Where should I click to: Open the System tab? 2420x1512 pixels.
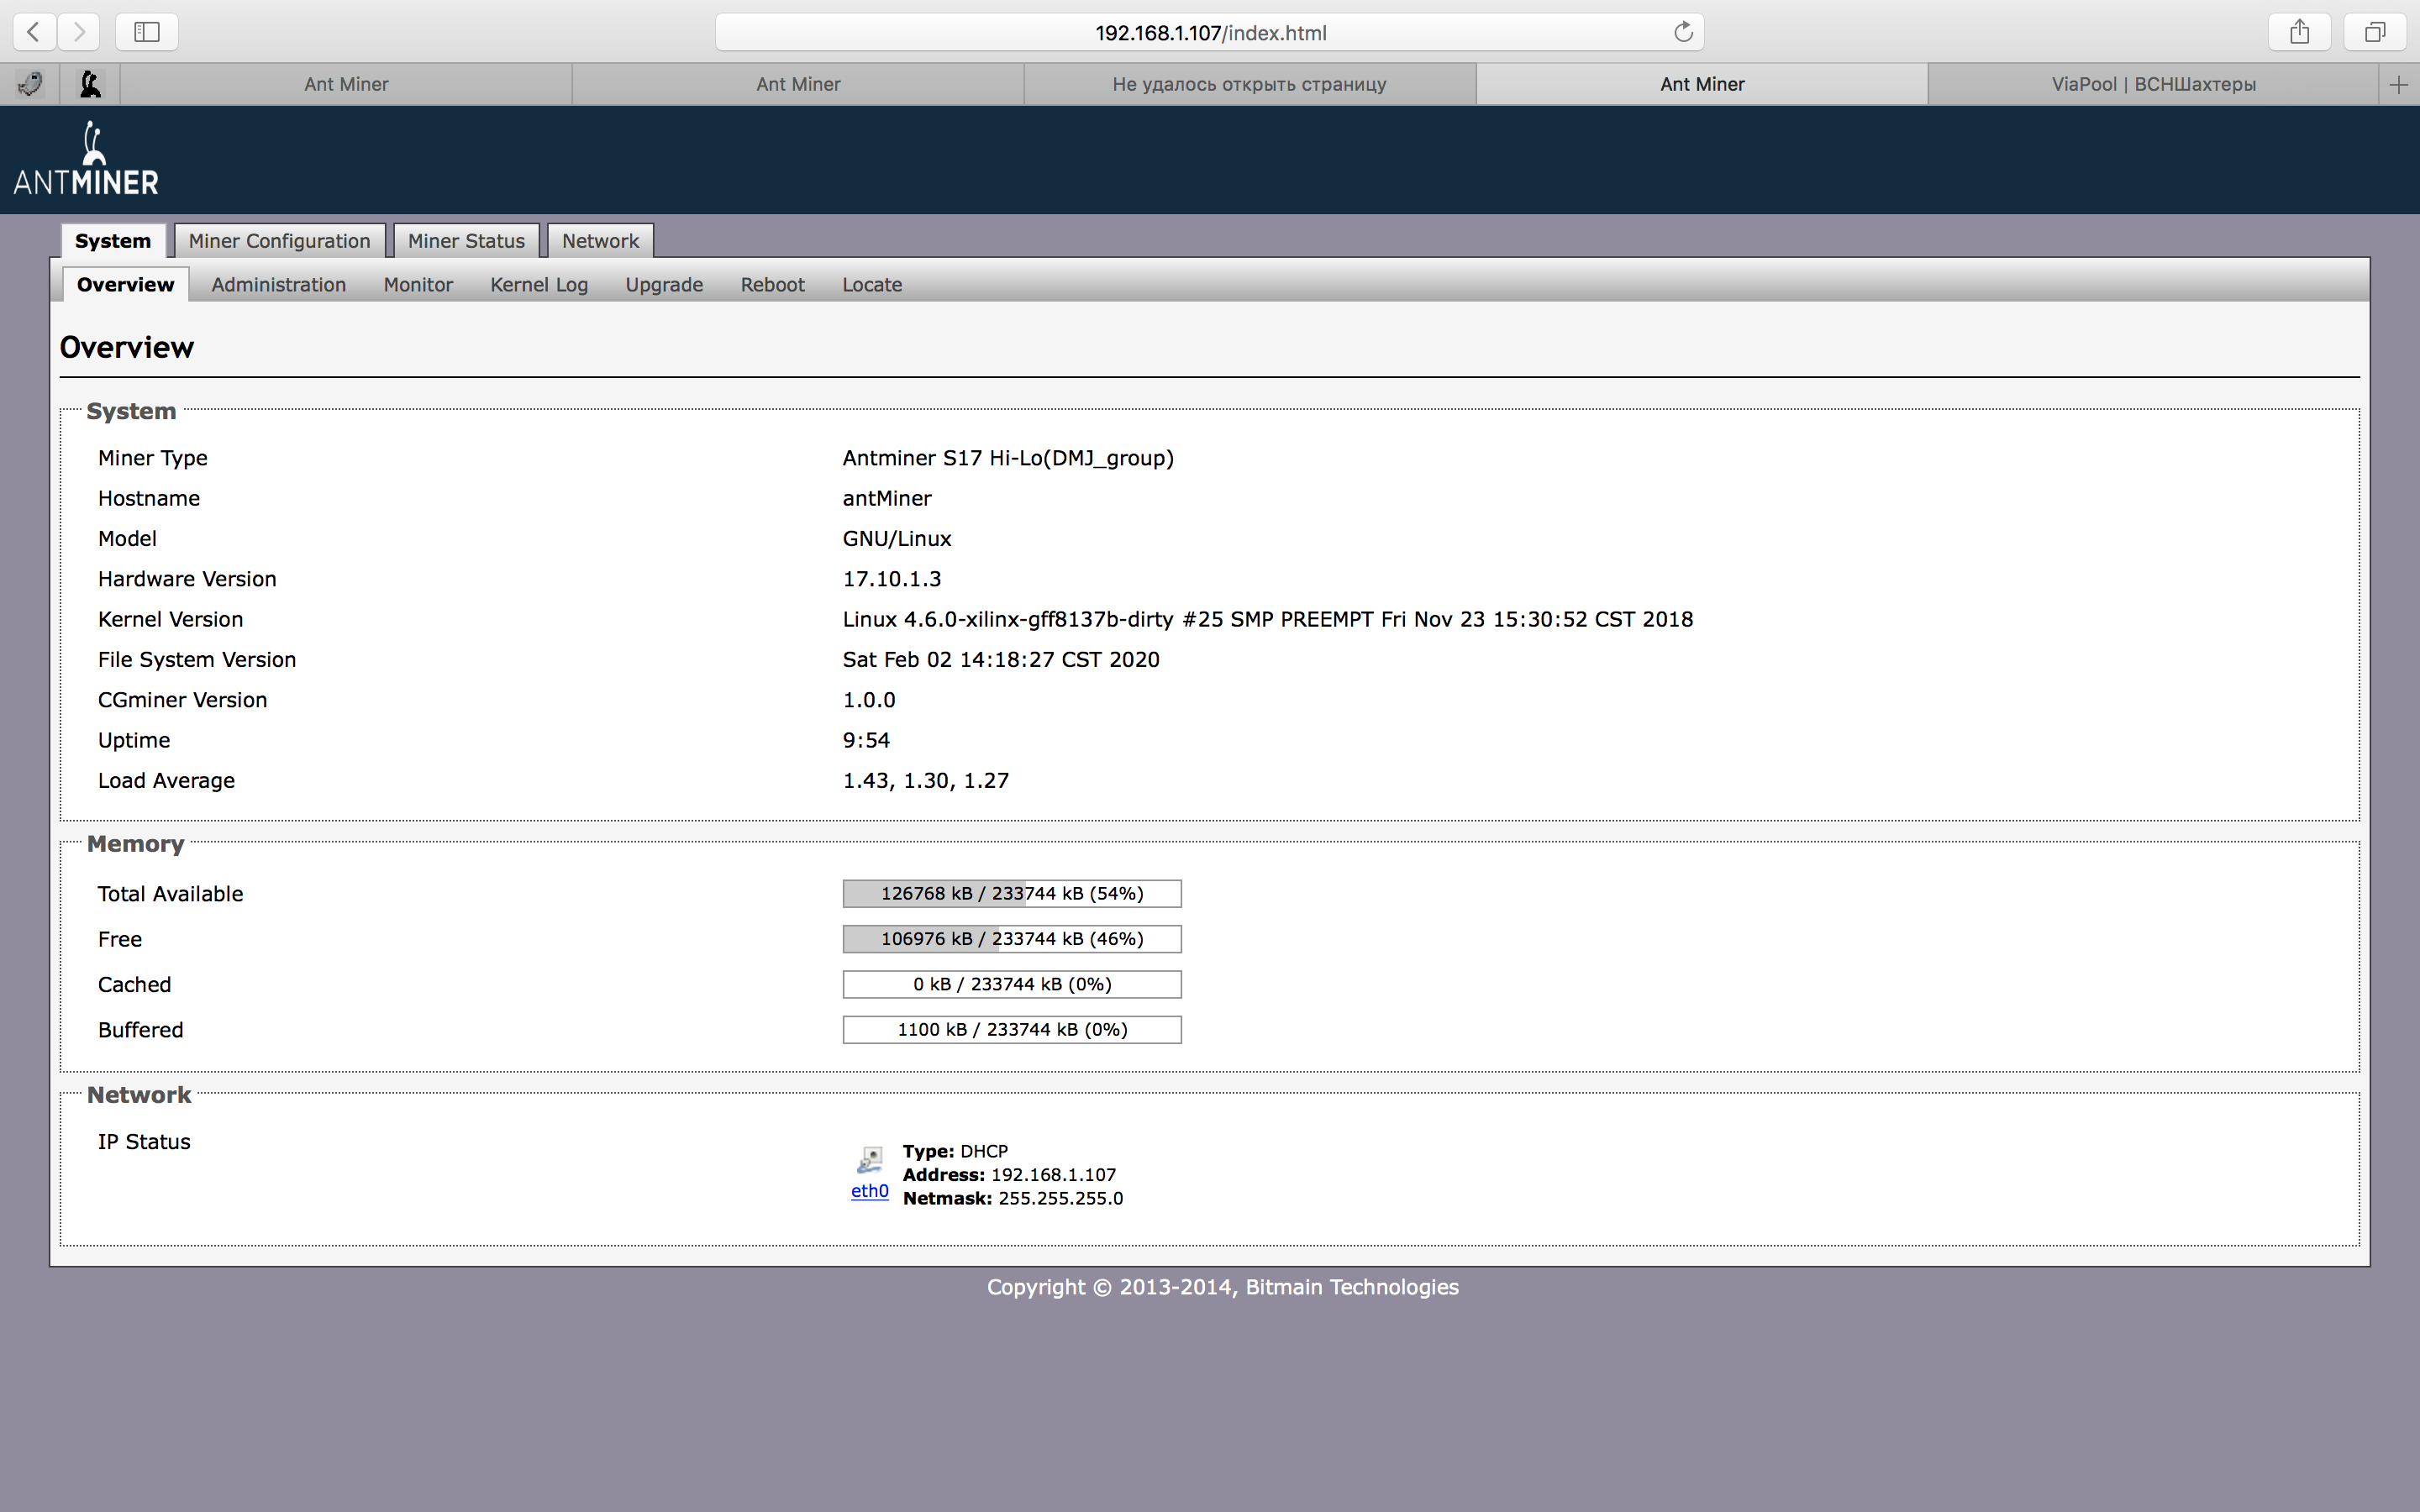[113, 241]
